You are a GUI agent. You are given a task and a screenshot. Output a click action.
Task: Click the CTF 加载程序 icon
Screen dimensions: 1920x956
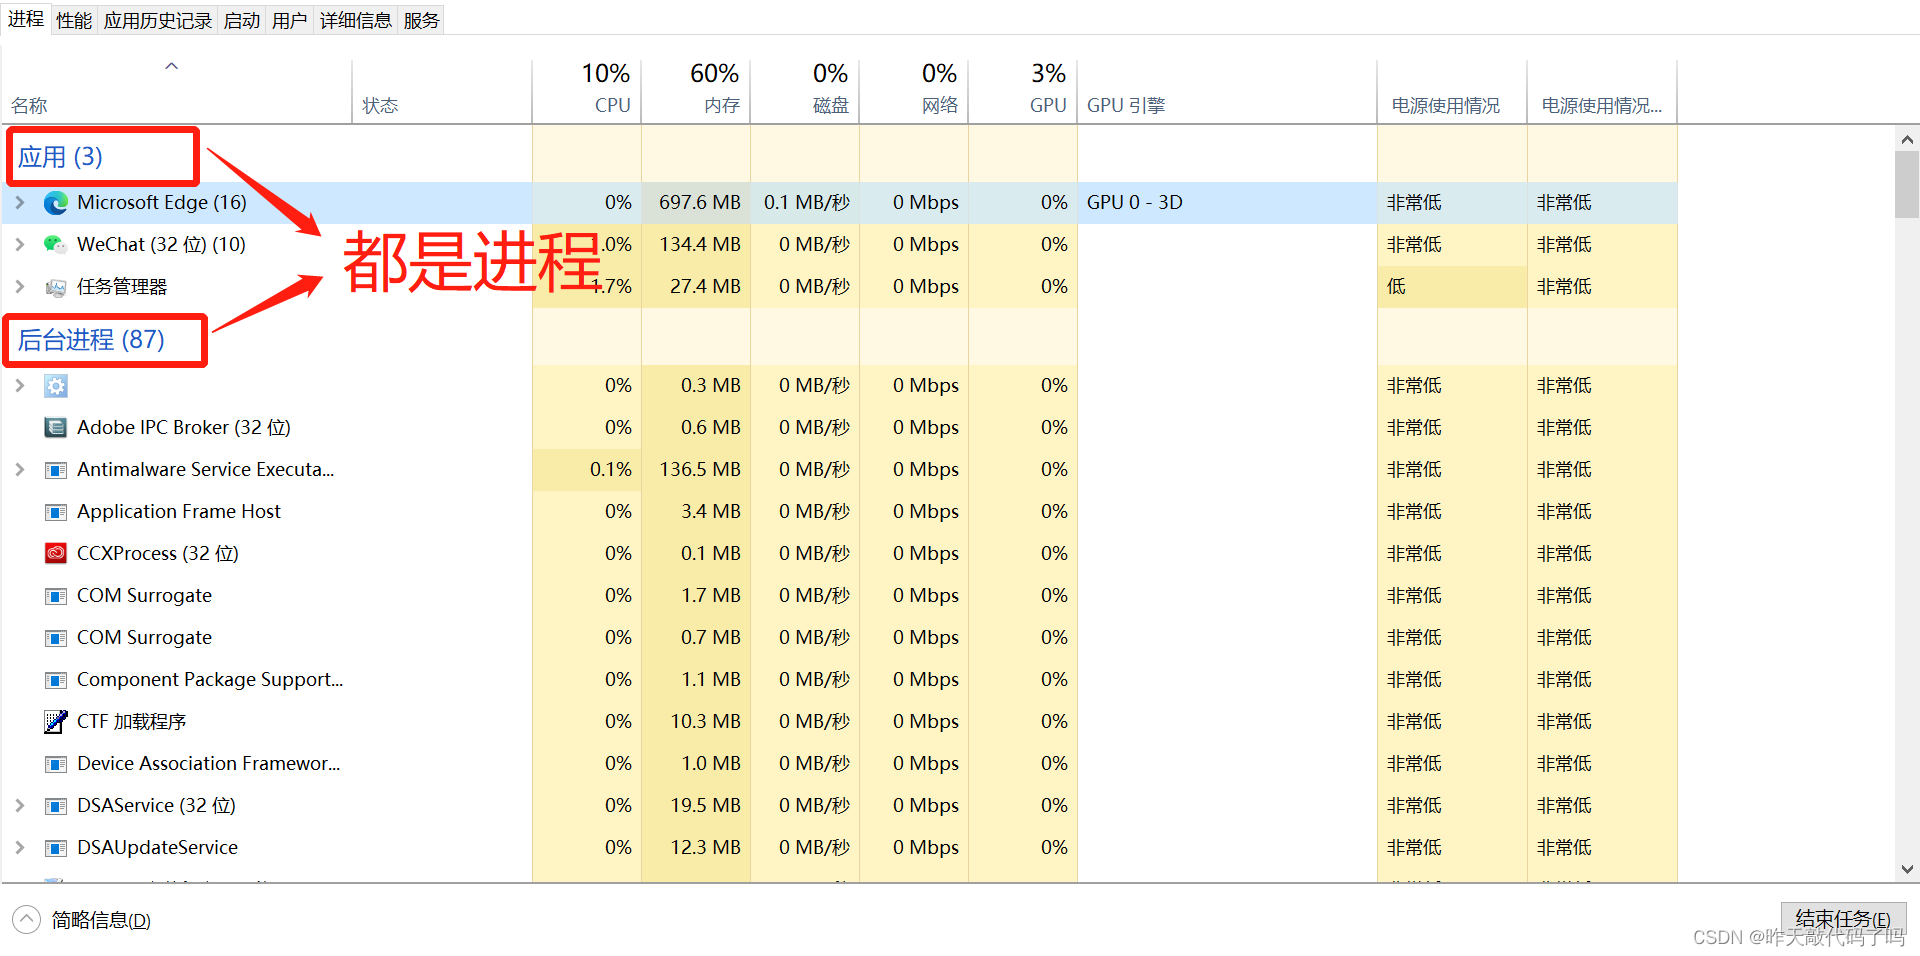[x=56, y=721]
